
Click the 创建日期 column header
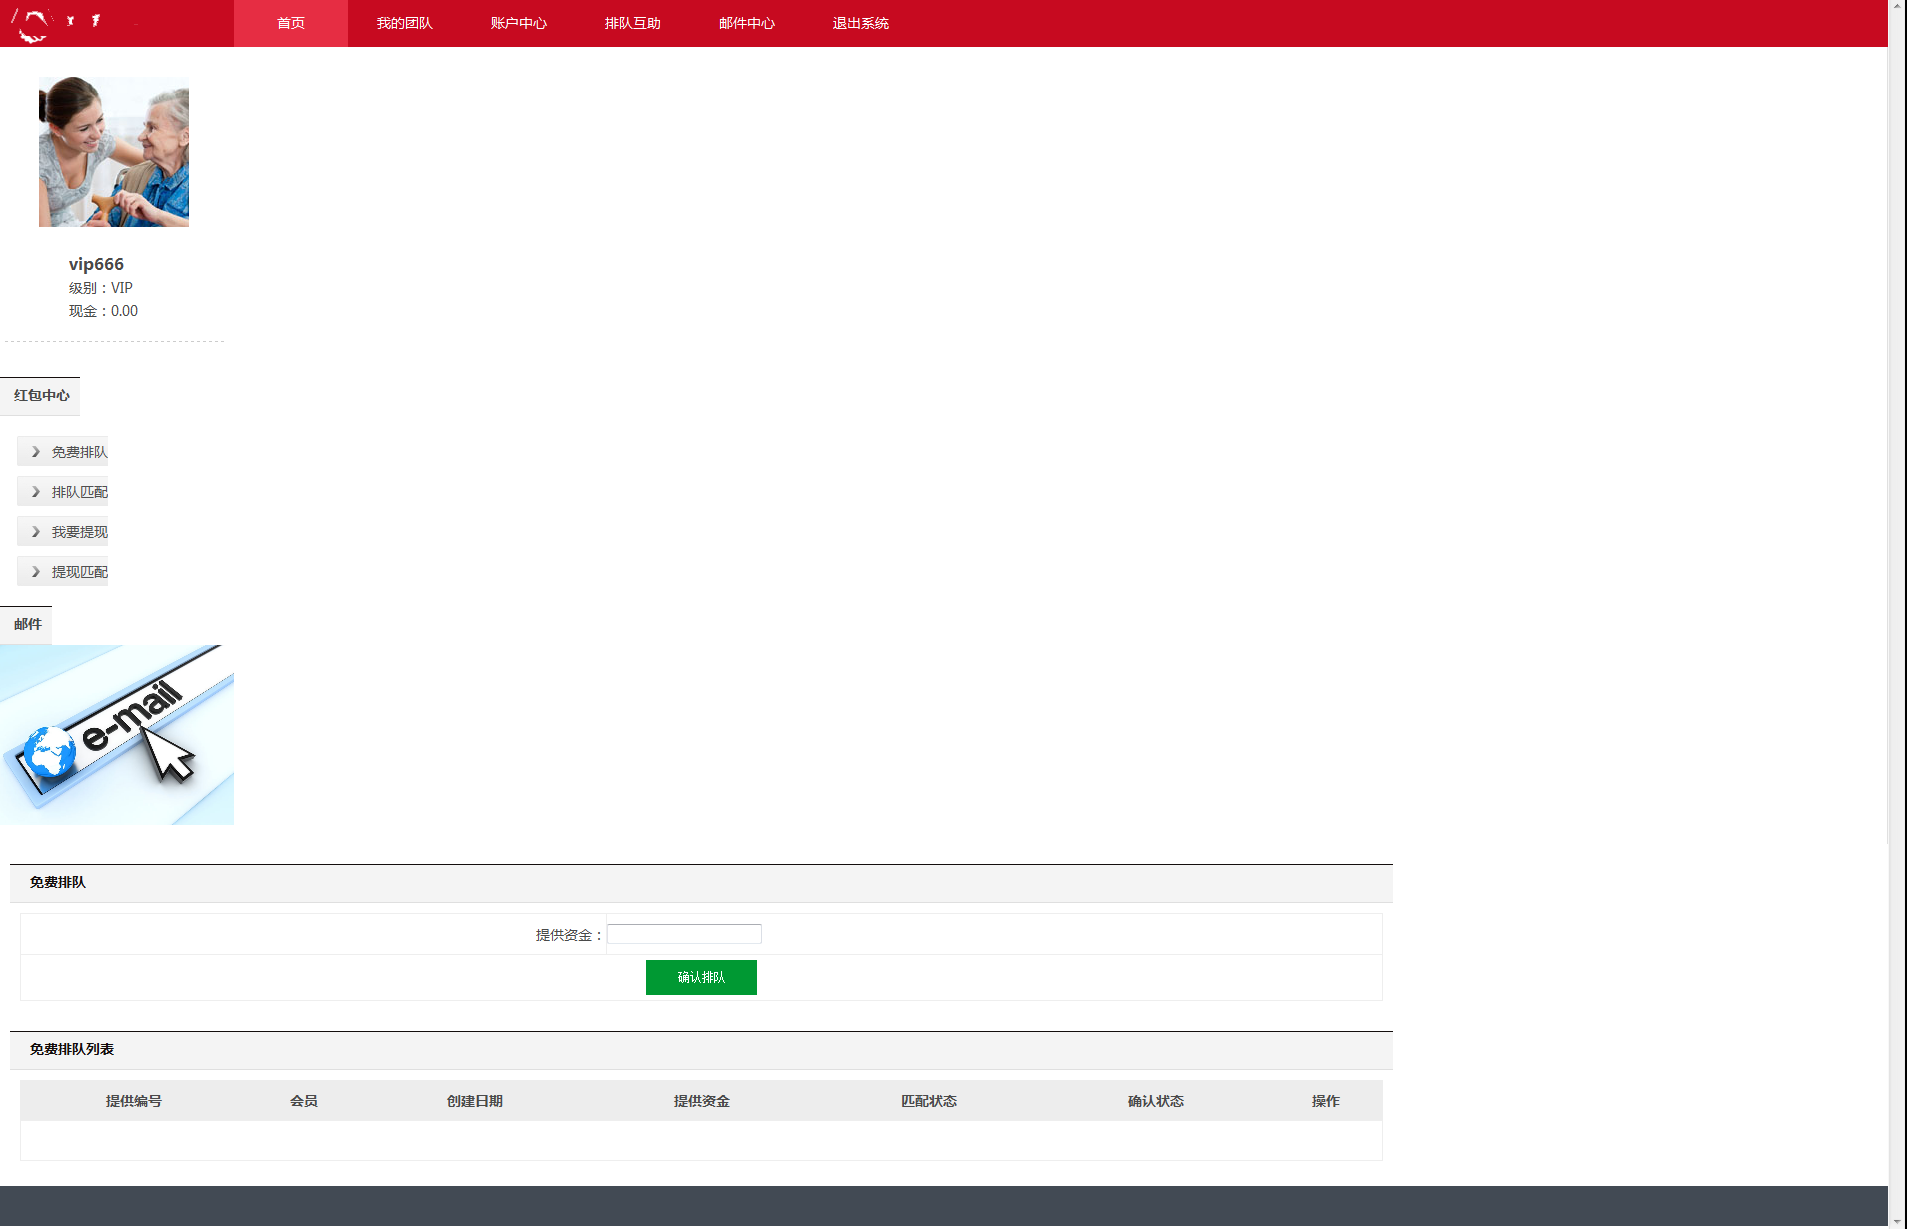click(x=474, y=1101)
